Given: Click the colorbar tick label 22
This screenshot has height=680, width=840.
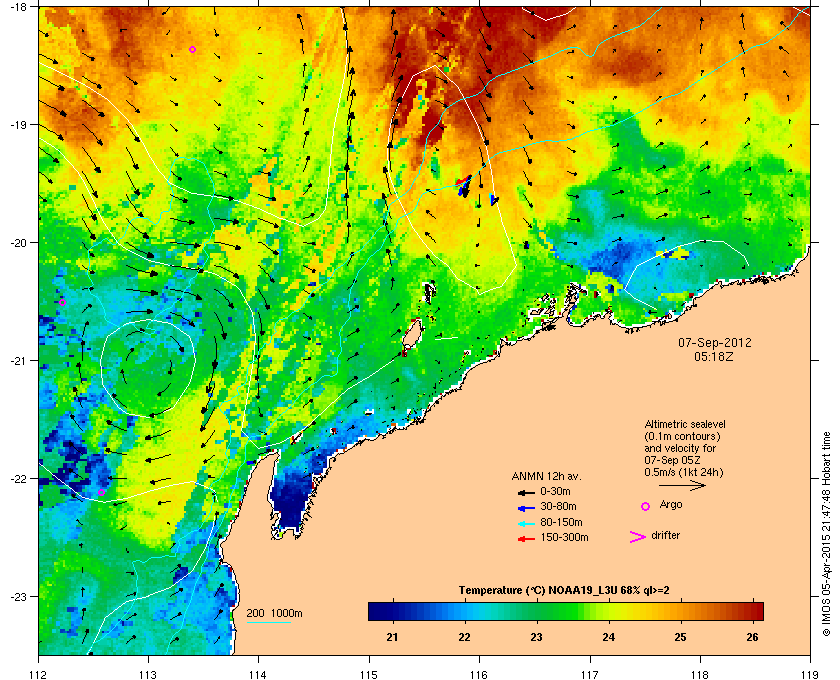Looking at the screenshot, I should [464, 637].
